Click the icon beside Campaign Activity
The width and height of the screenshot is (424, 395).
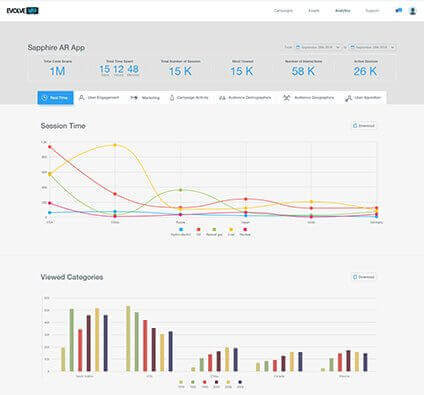pyautogui.click(x=172, y=98)
